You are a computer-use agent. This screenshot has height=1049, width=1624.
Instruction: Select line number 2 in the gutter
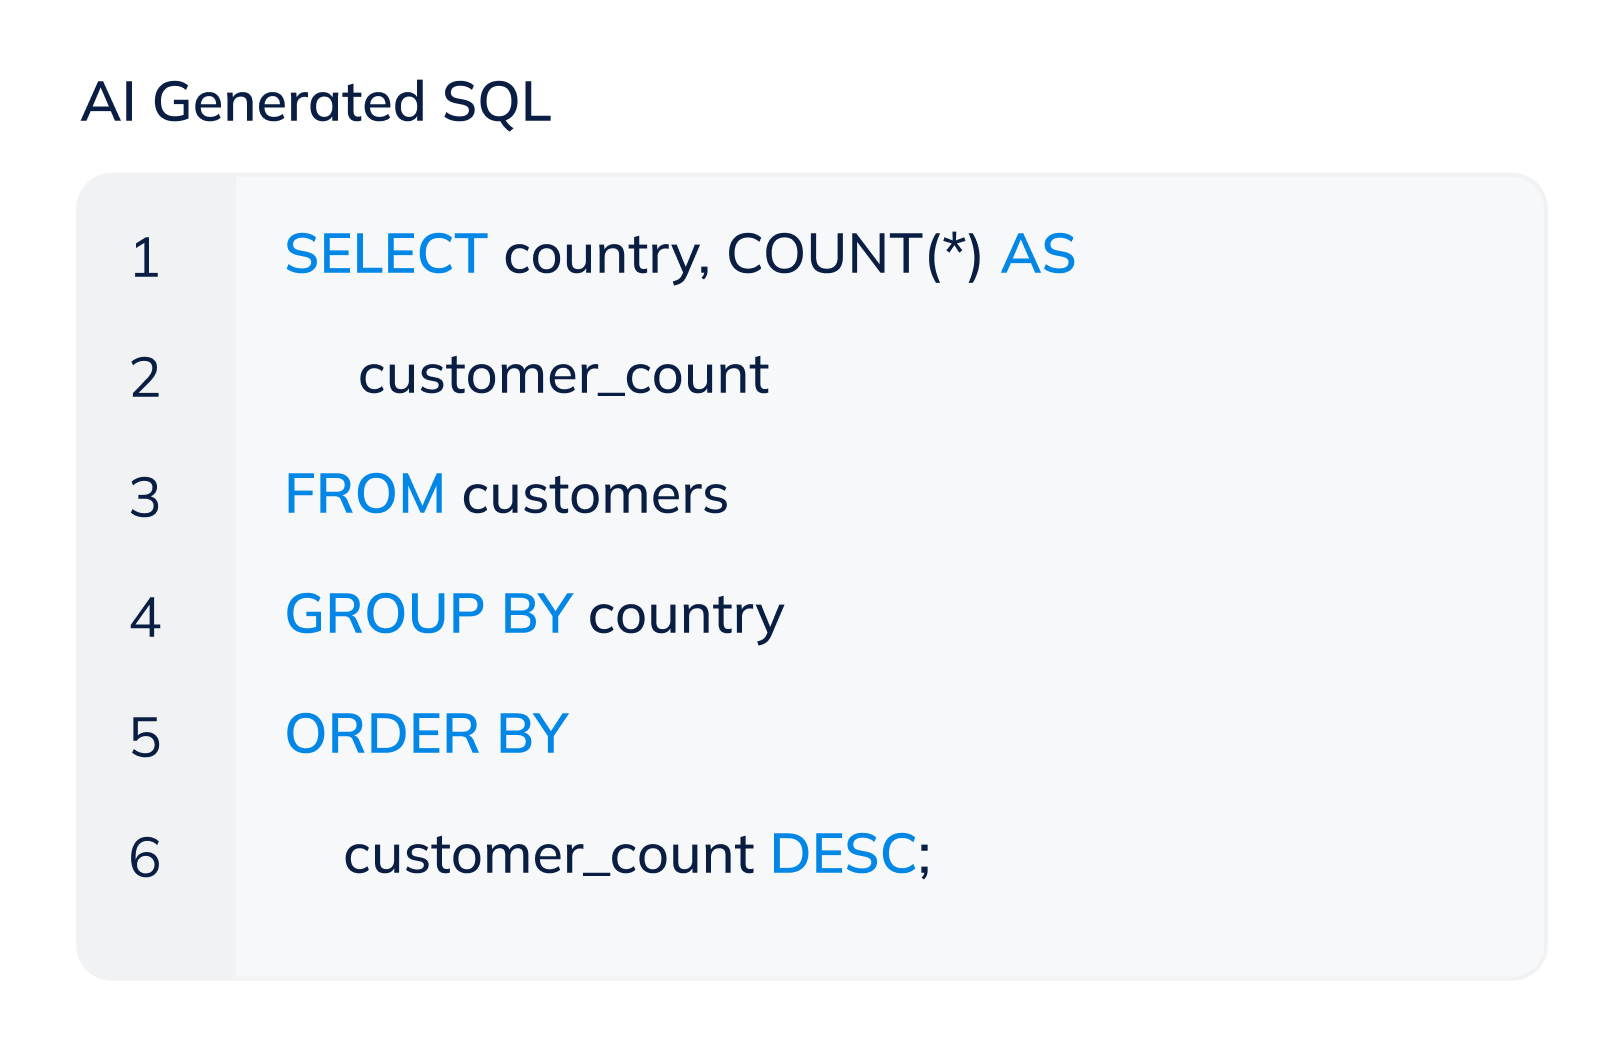[x=146, y=378]
